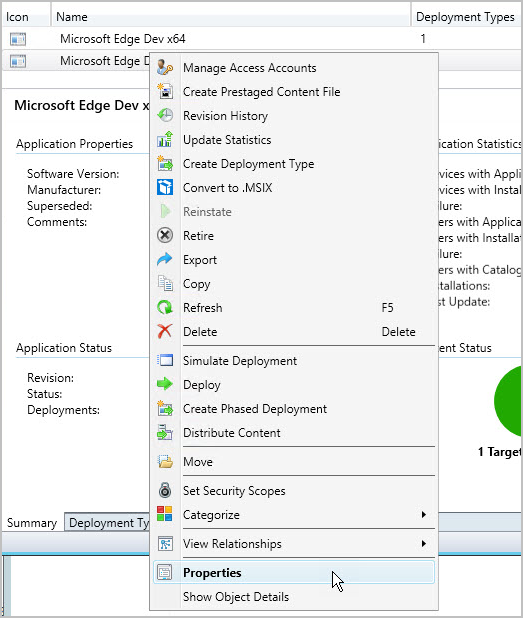Select the Microsoft Edge Dev x64 row name
Screen dimensions: 523x618
click(x=123, y=39)
